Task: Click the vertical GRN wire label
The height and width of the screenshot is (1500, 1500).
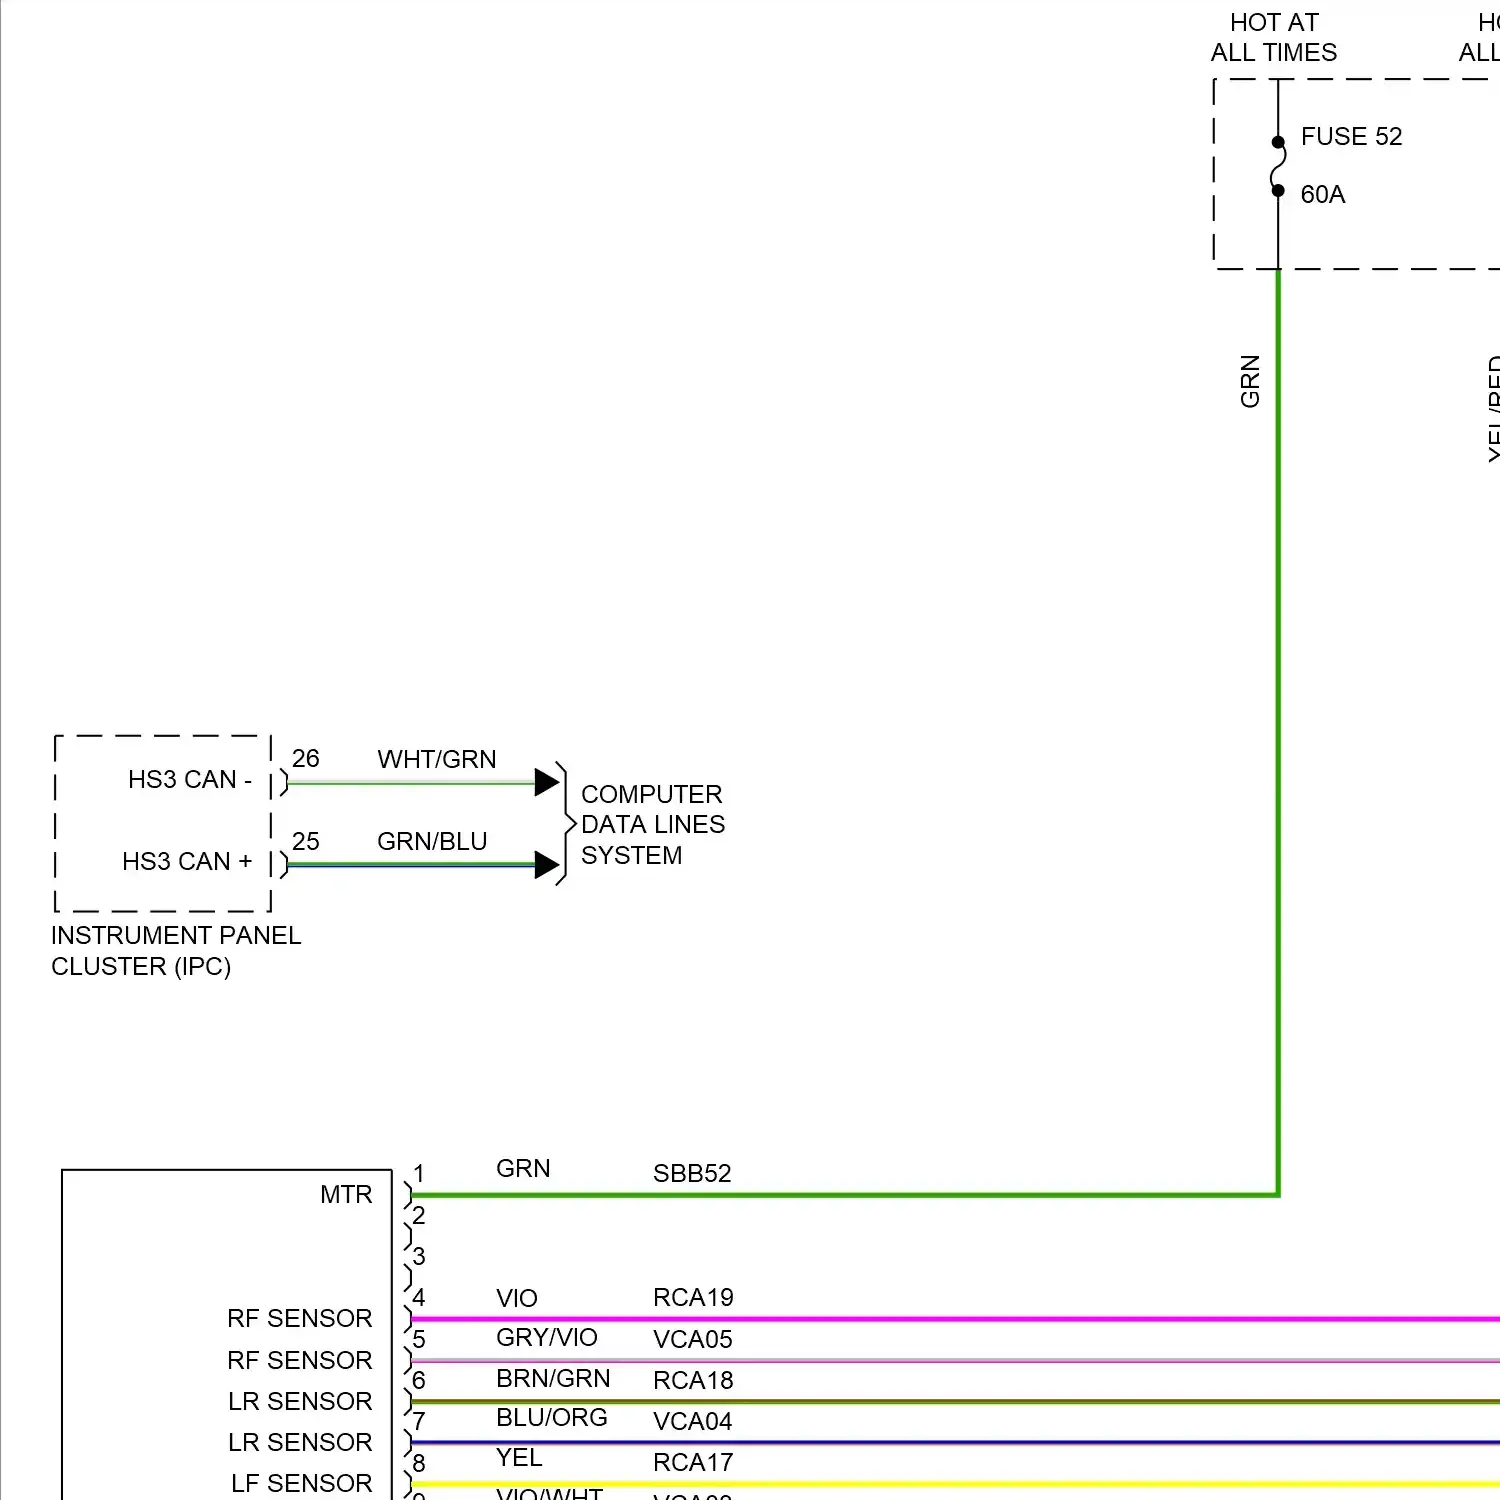Action: click(1250, 381)
